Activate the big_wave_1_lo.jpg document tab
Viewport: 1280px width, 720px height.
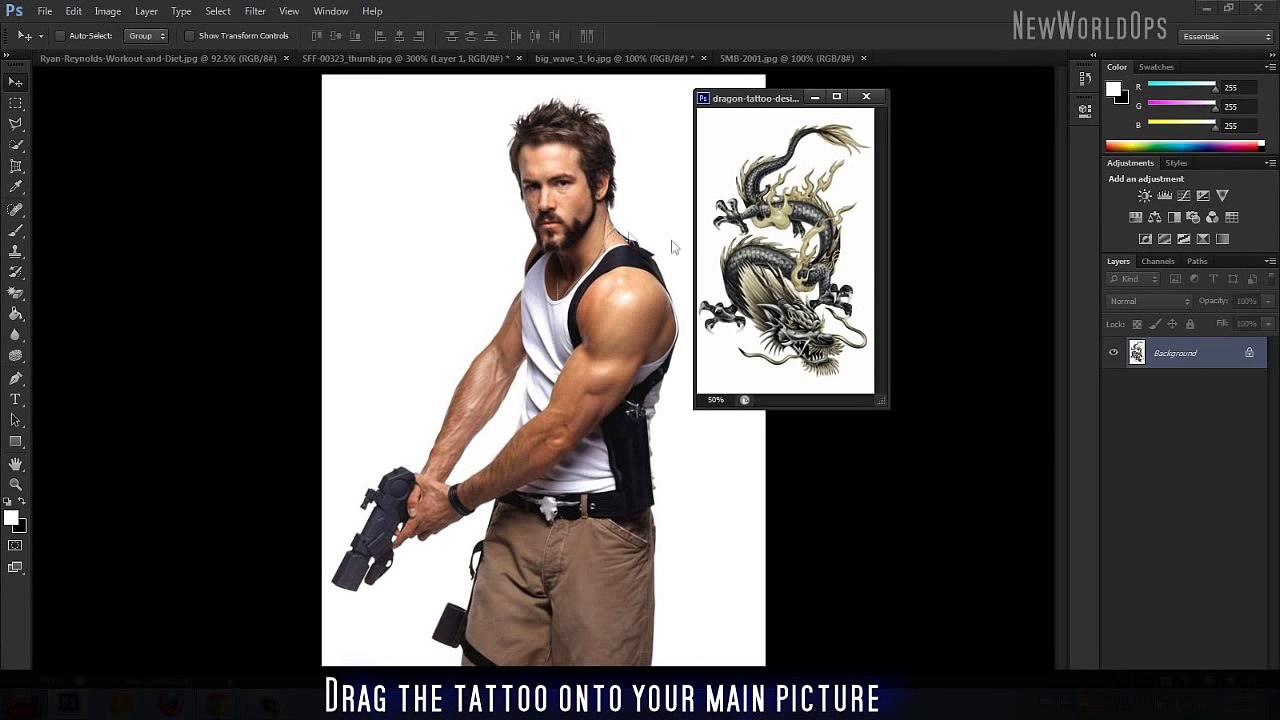point(614,58)
